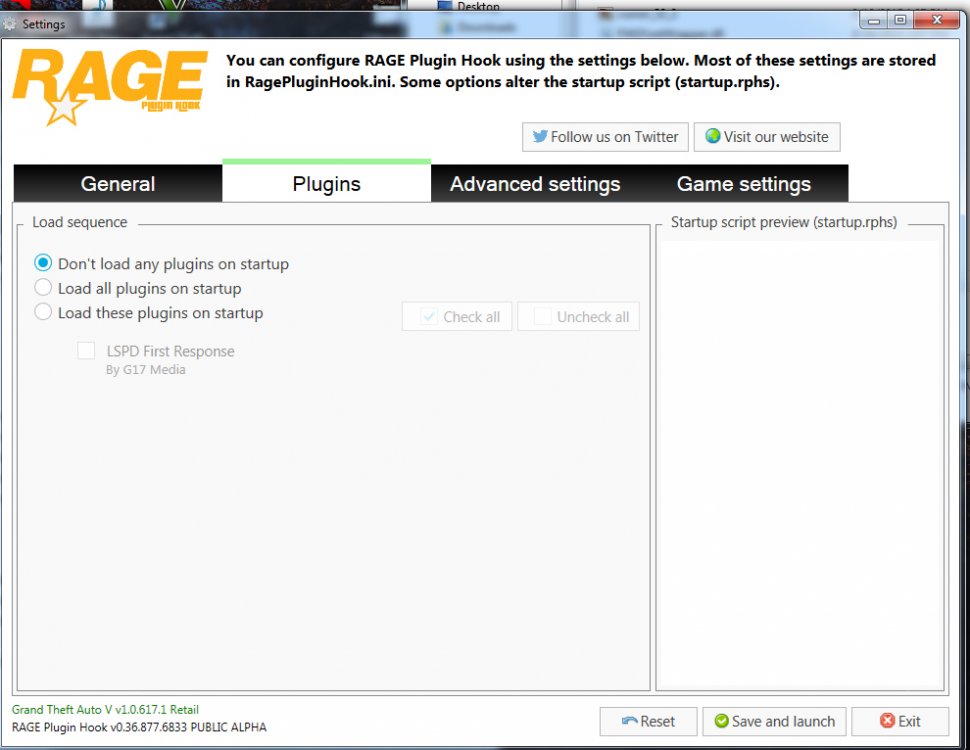Minimize the Settings window

pyautogui.click(x=873, y=20)
